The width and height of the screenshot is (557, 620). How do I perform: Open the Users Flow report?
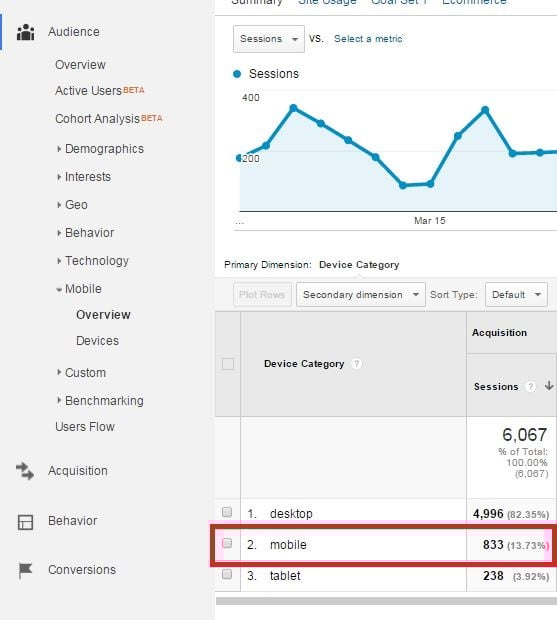click(85, 427)
